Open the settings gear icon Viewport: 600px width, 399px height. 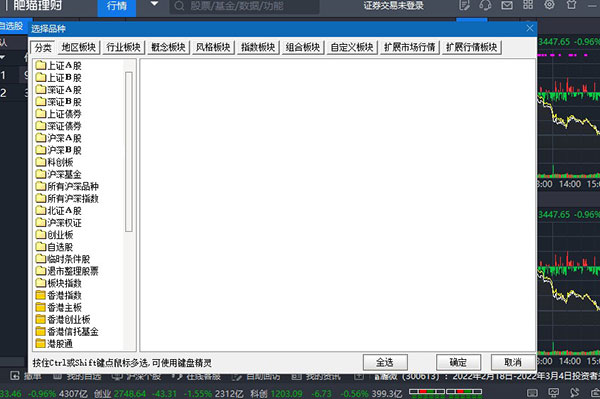pyautogui.click(x=549, y=5)
